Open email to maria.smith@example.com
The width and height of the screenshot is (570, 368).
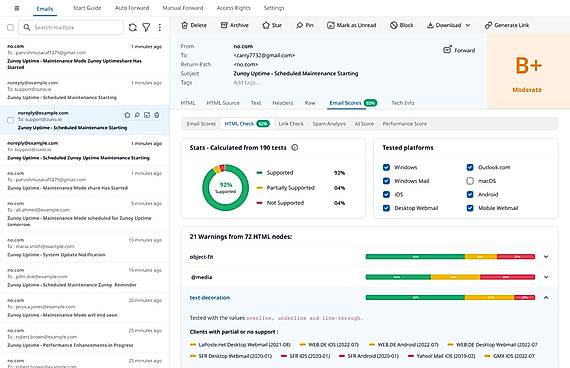(x=84, y=247)
